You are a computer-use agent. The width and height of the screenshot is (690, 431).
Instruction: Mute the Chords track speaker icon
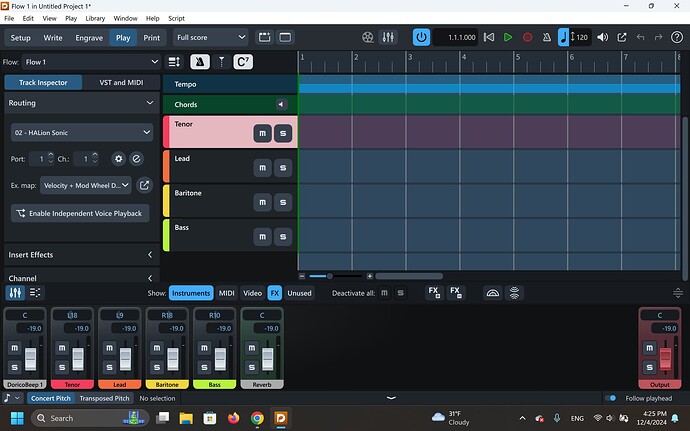281,104
